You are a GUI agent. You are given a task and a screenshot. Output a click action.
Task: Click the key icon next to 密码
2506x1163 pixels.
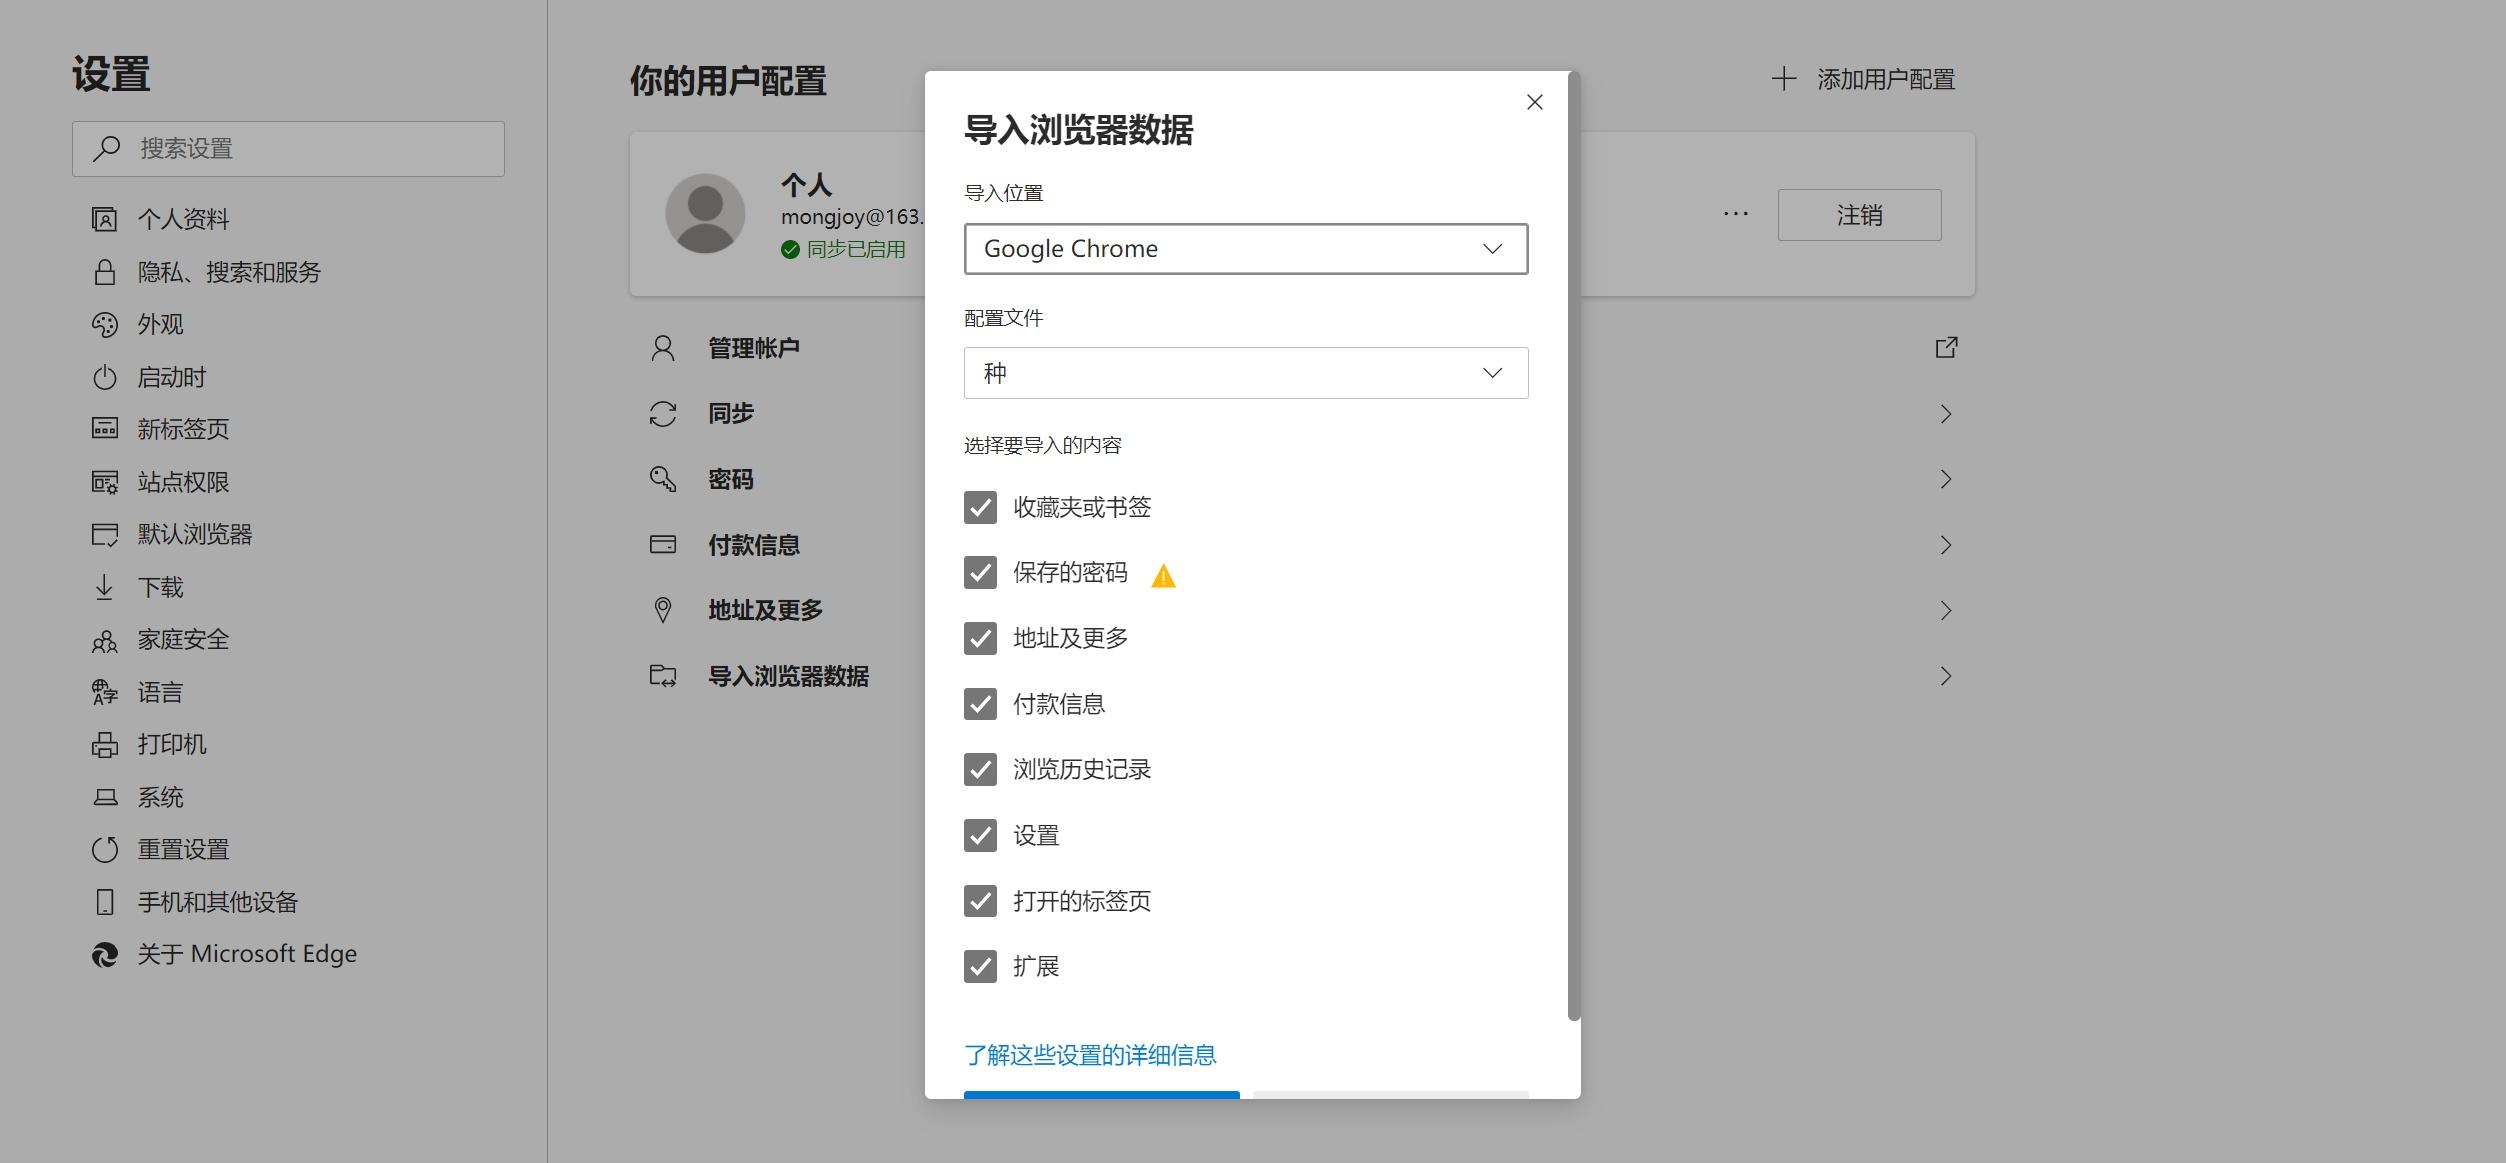[663, 479]
